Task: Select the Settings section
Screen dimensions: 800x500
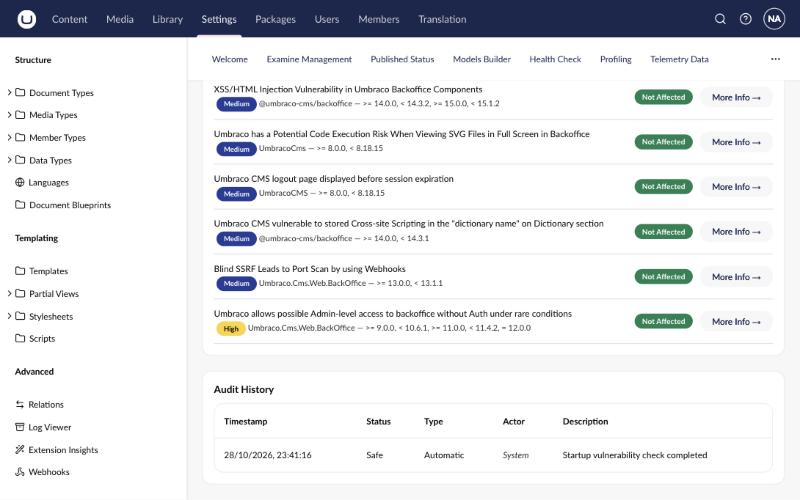Action: click(219, 19)
